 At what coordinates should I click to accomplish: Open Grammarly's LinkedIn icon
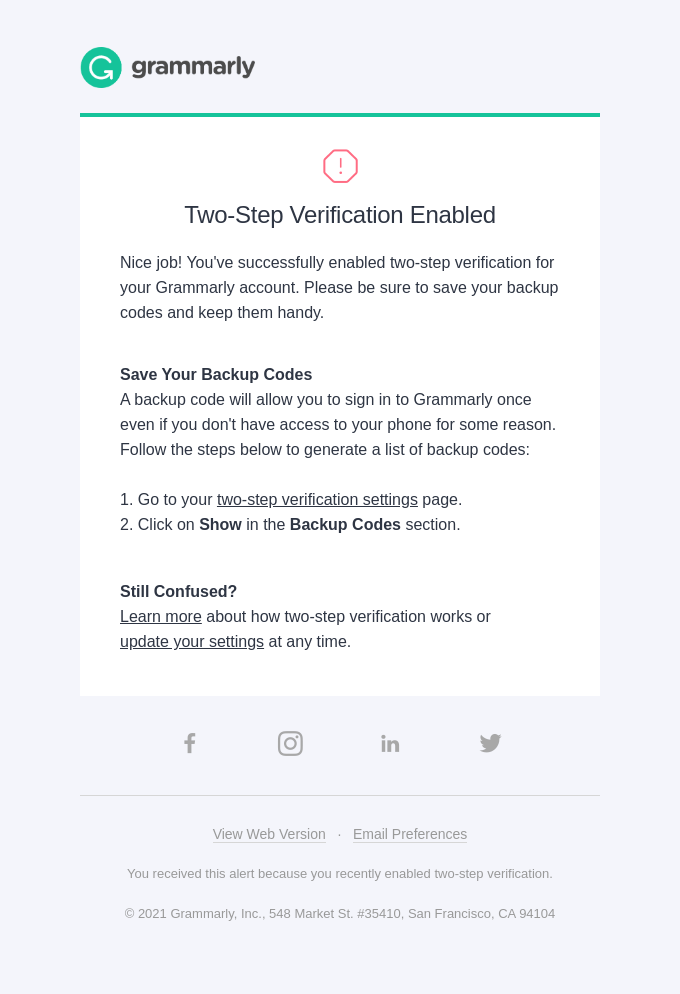pos(390,743)
